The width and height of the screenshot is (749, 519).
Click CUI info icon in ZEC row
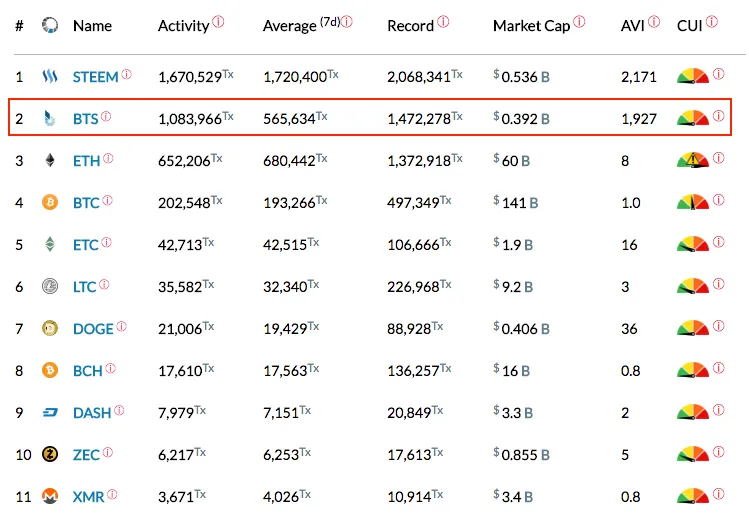[718, 452]
